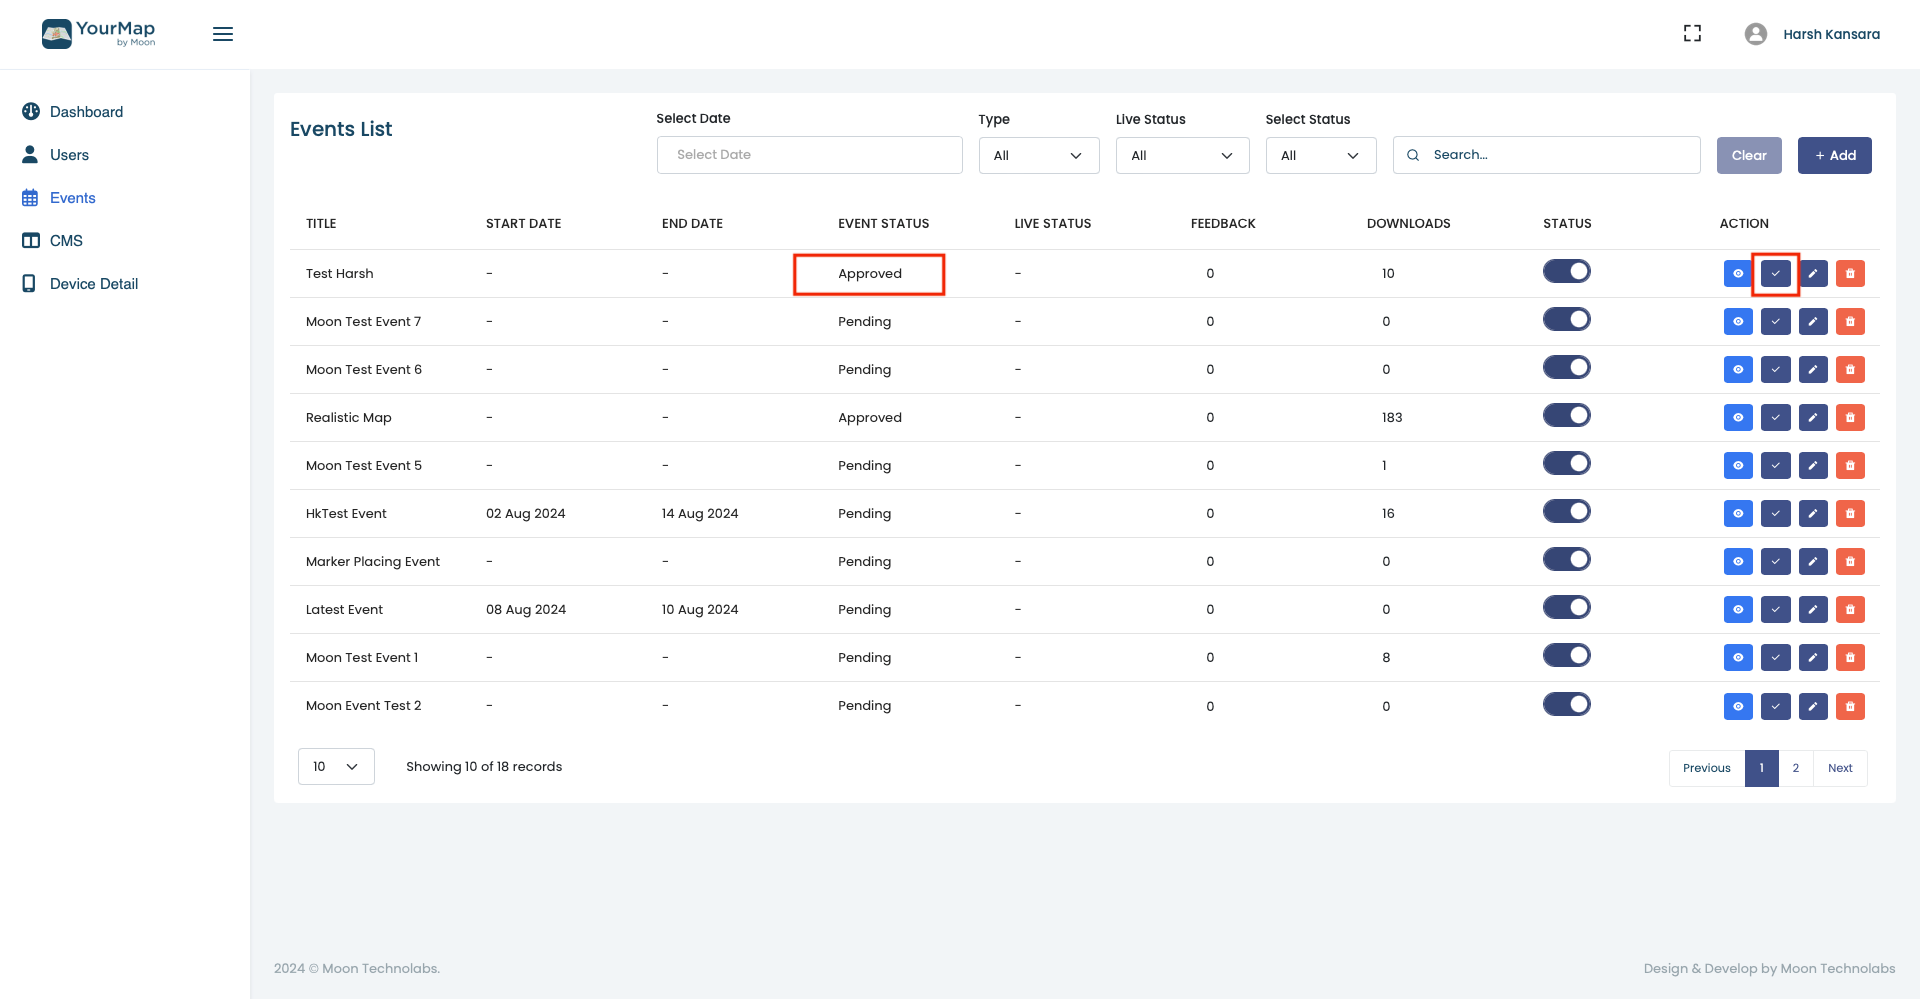Image resolution: width=1920 pixels, height=999 pixels.
Task: Go to page 2 of events
Action: (1795, 768)
